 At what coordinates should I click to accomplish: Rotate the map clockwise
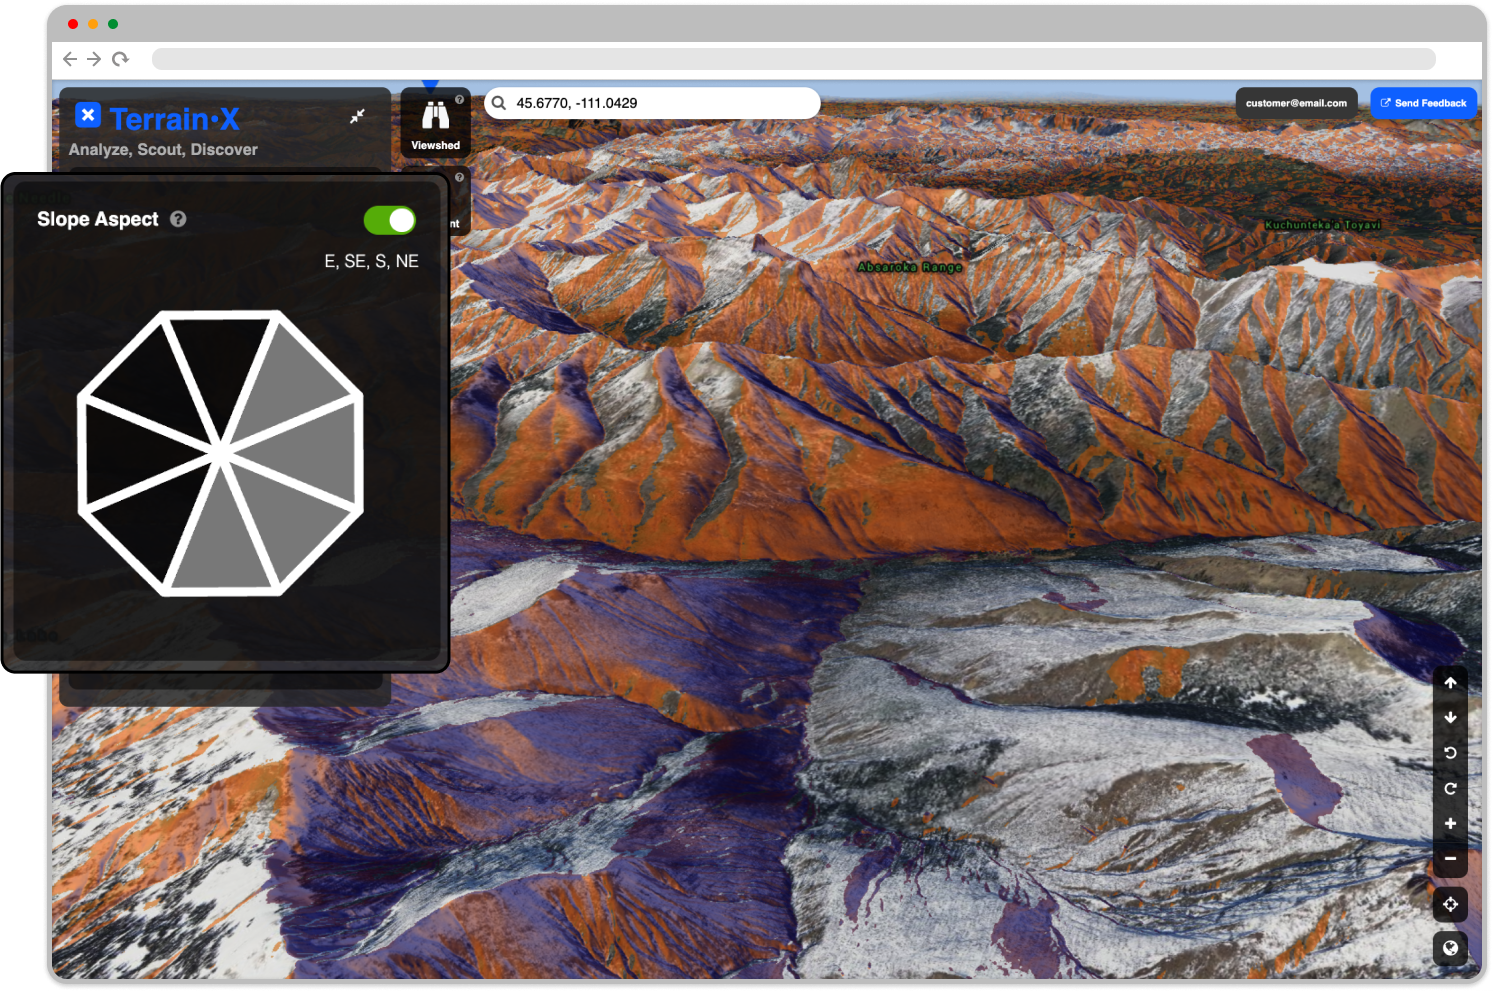1450,788
